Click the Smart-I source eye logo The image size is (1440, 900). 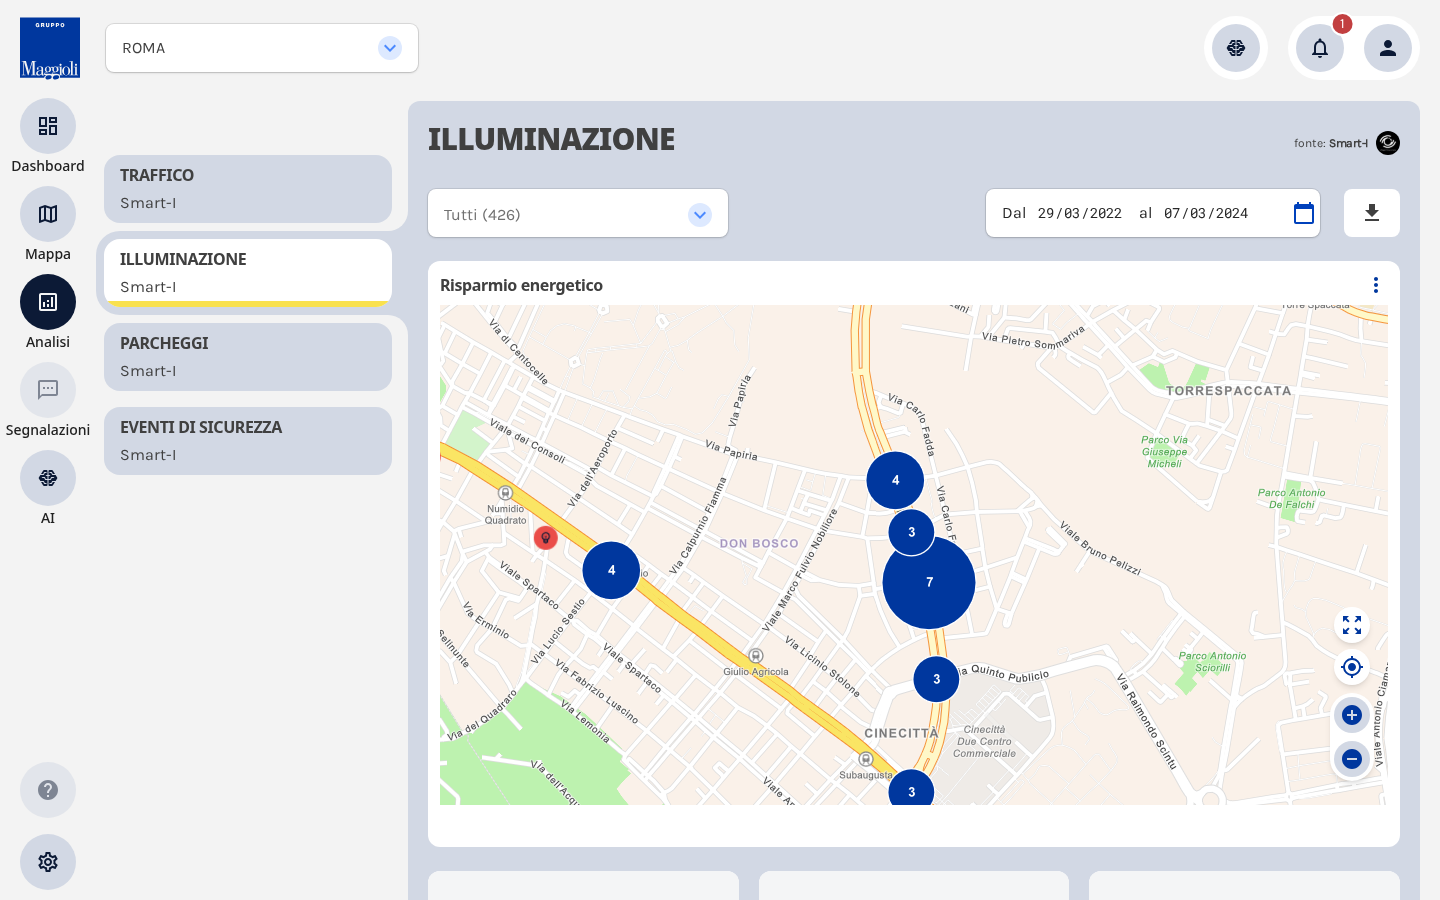pos(1388,143)
